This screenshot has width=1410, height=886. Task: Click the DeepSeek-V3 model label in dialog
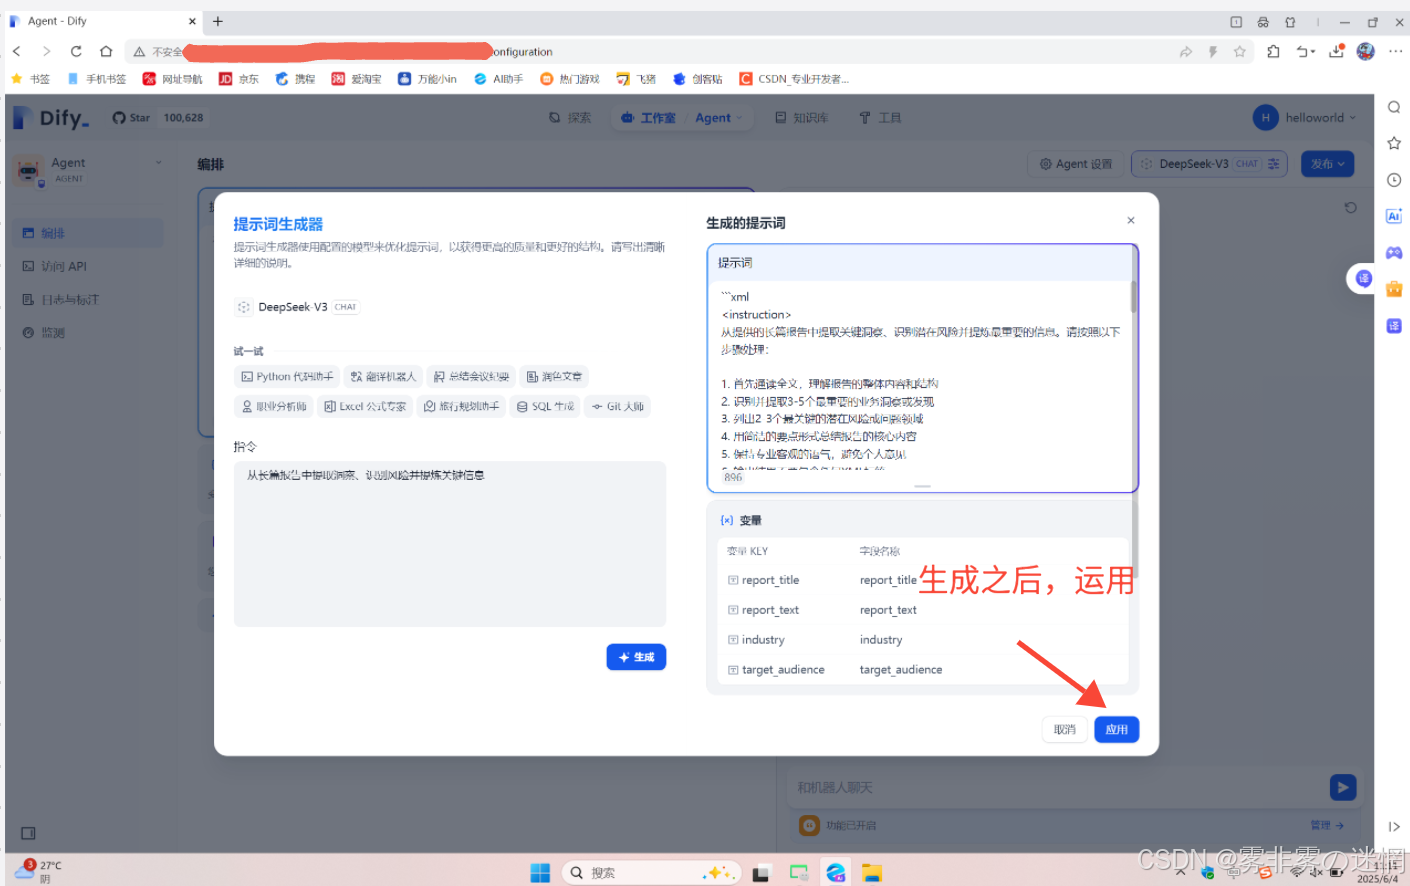pos(292,307)
